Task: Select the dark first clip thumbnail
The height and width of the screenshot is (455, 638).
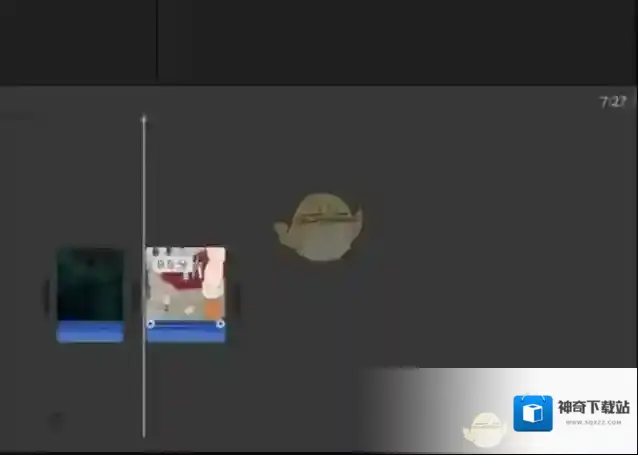Action: pyautogui.click(x=90, y=284)
